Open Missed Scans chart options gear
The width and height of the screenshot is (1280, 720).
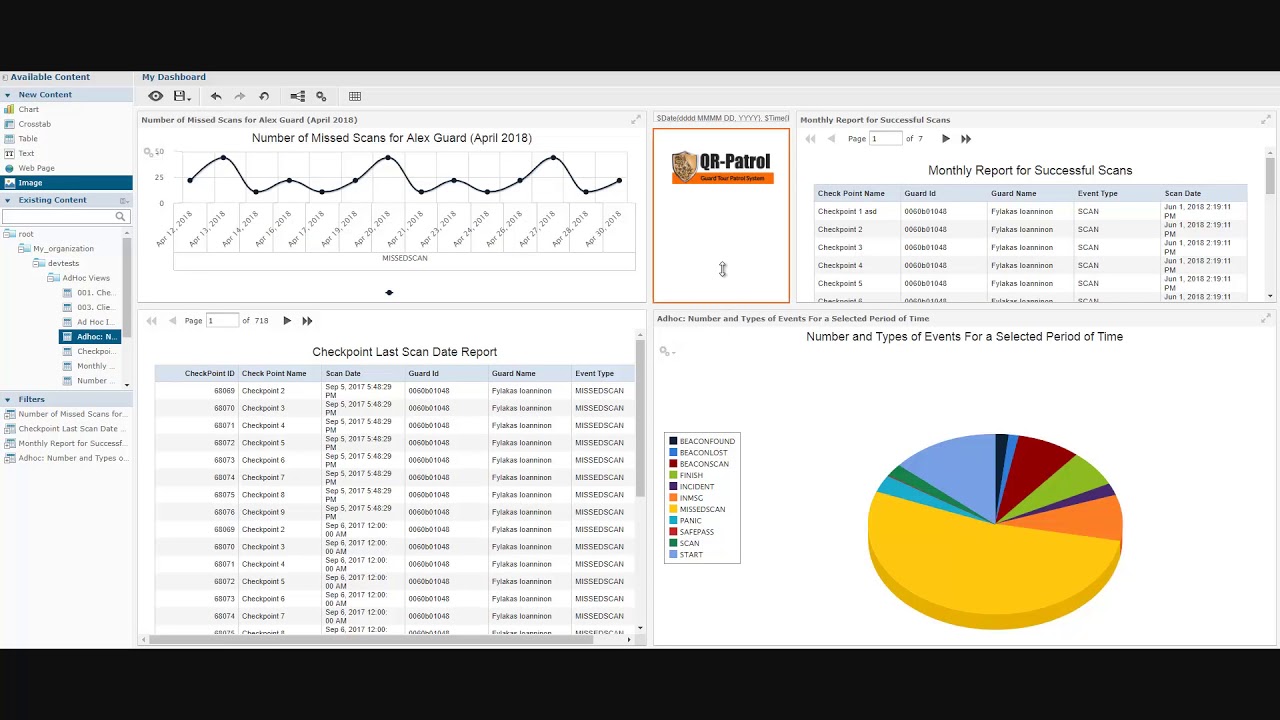(x=149, y=152)
